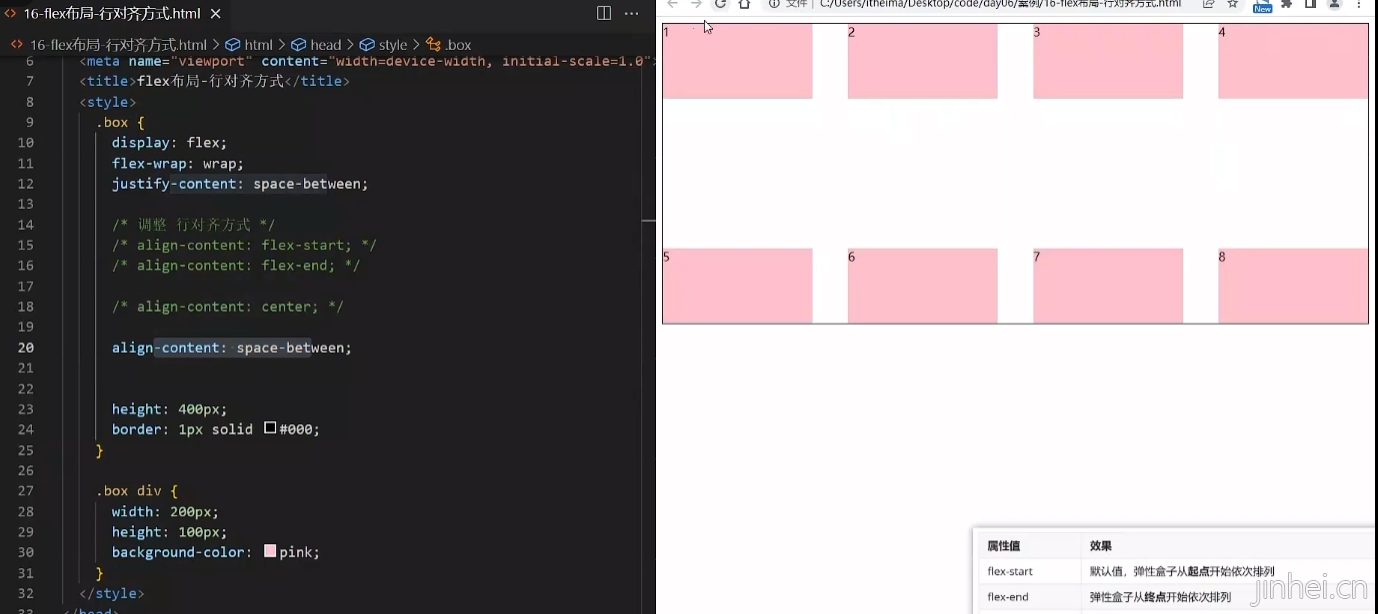Bookmark this page with the star
1378x614 pixels.
click(1233, 4)
